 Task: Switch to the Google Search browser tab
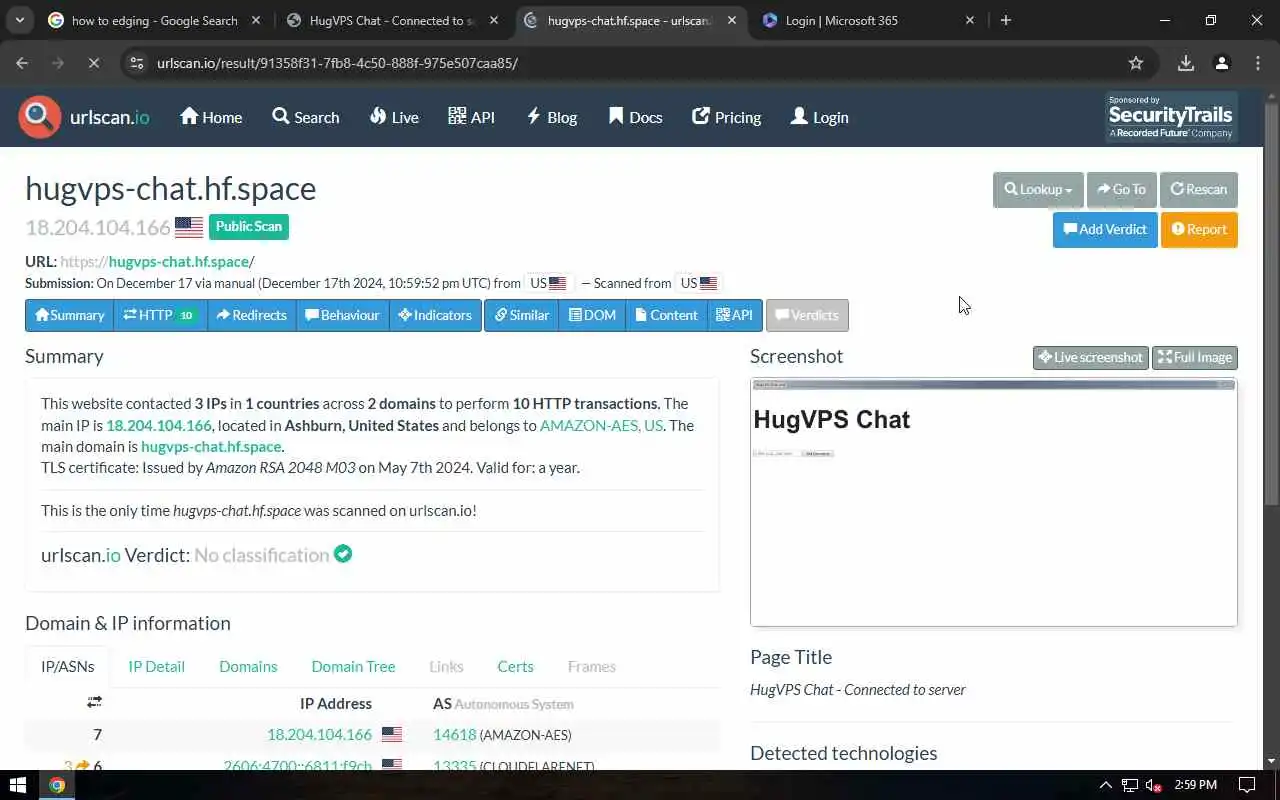pos(155,20)
